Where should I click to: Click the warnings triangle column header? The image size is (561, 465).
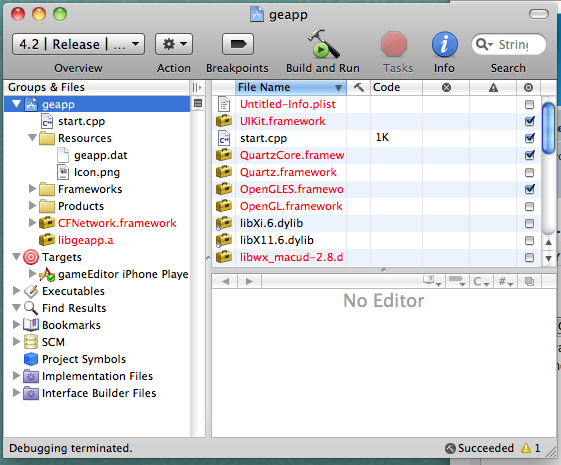[493, 87]
